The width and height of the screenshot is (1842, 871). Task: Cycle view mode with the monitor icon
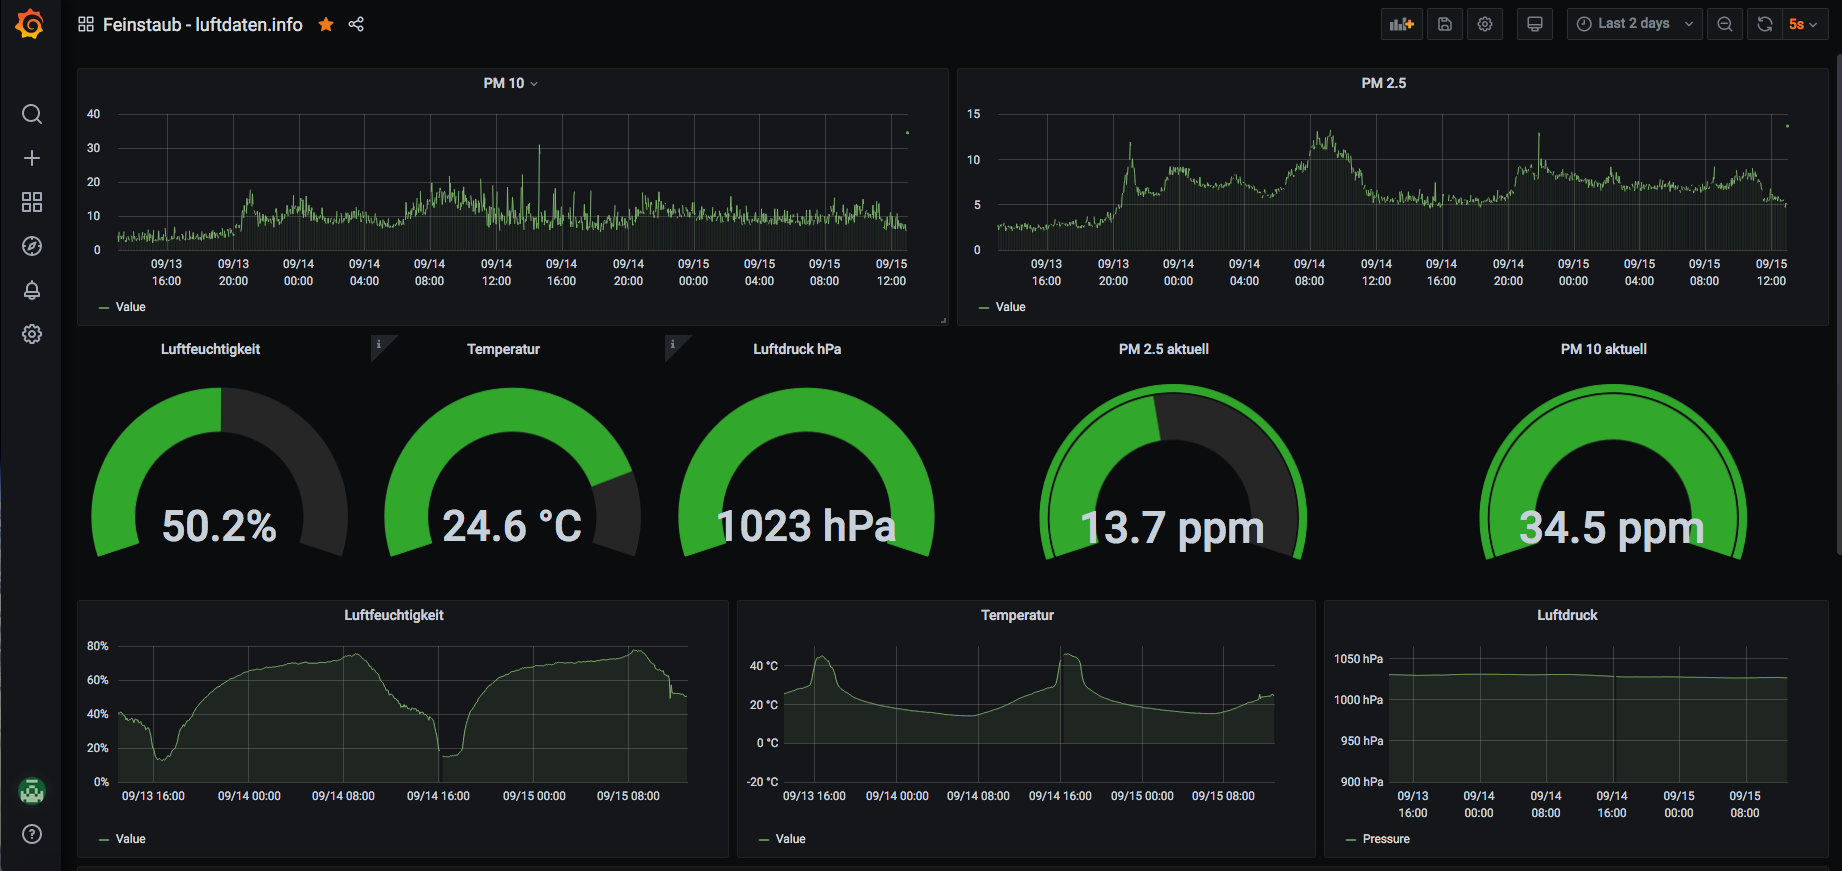click(1535, 24)
